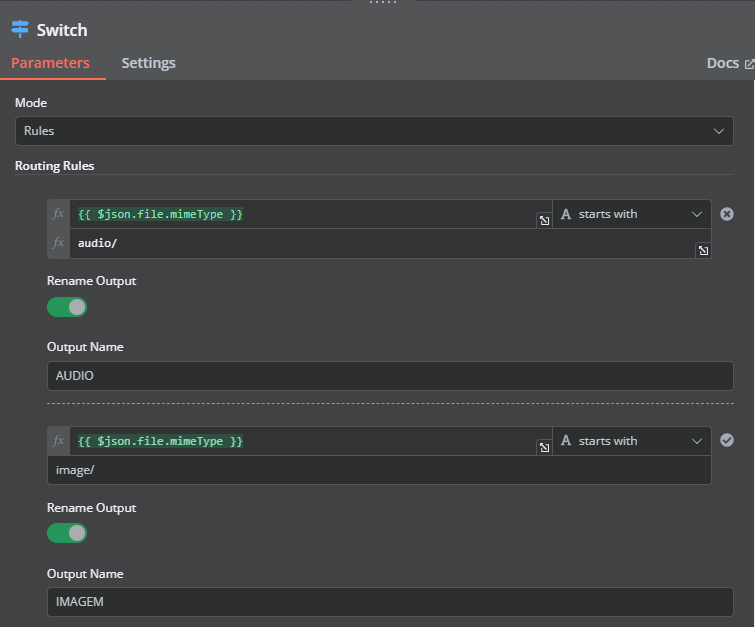
Task: Click the drag handle dots at panel top
Action: [382, 3]
